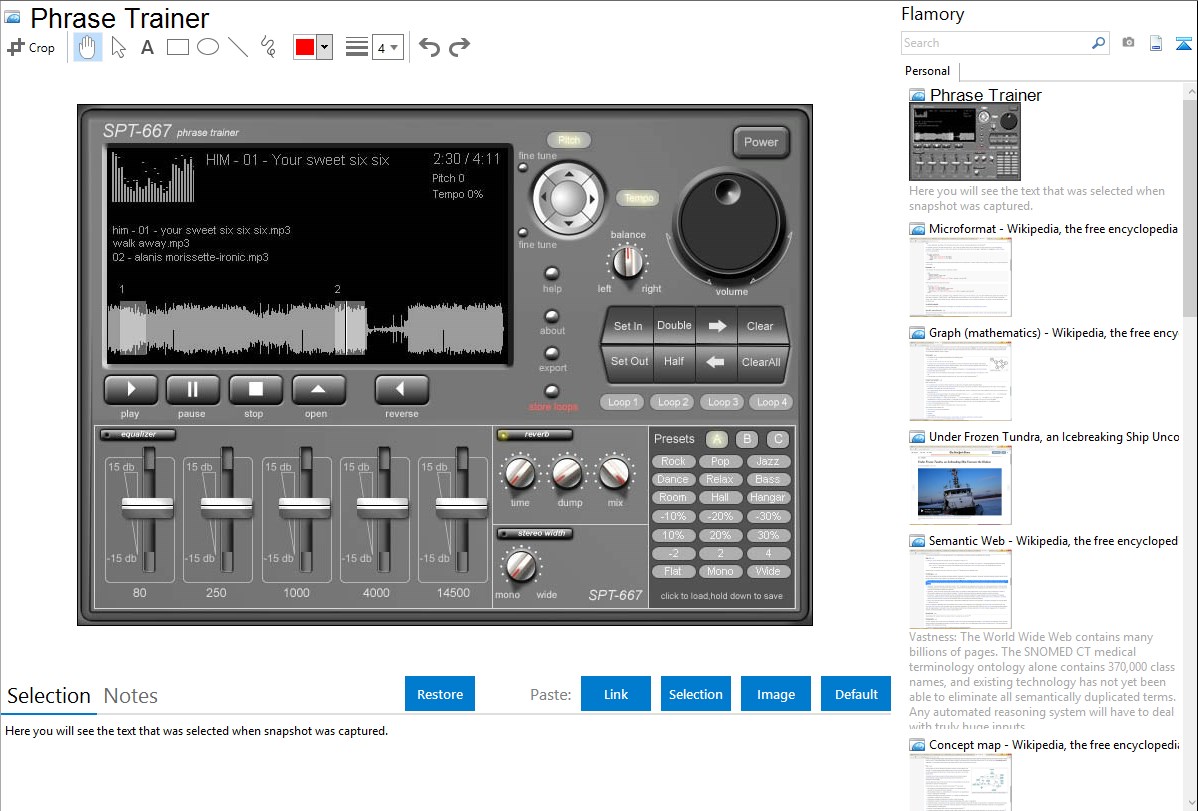Click the redo arrow
The image size is (1198, 811).
[x=459, y=47]
